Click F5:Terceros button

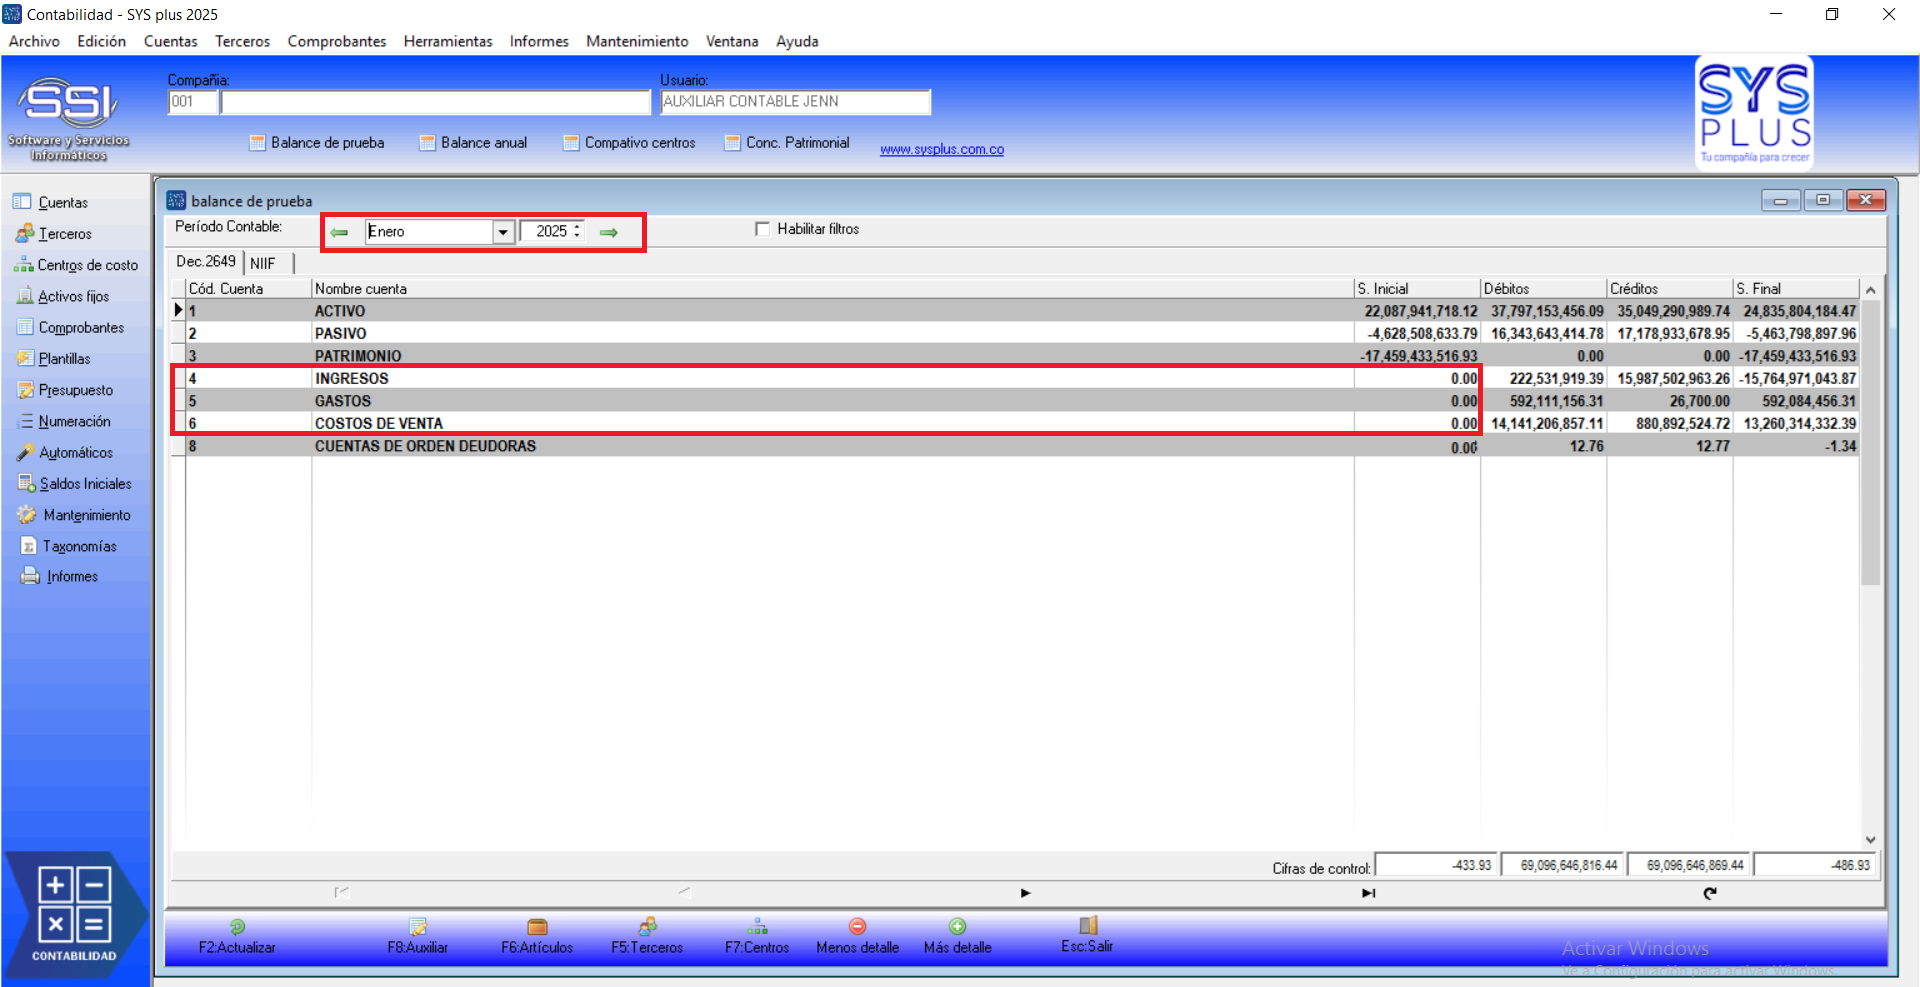[647, 936]
